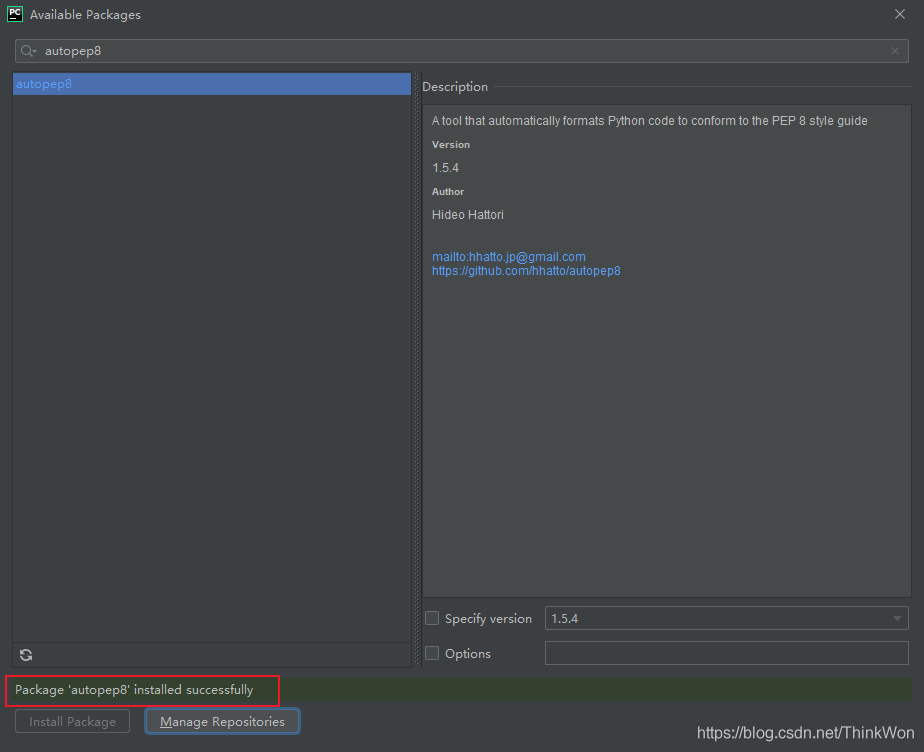Focus the package search field
The image size is (924, 752).
460,51
